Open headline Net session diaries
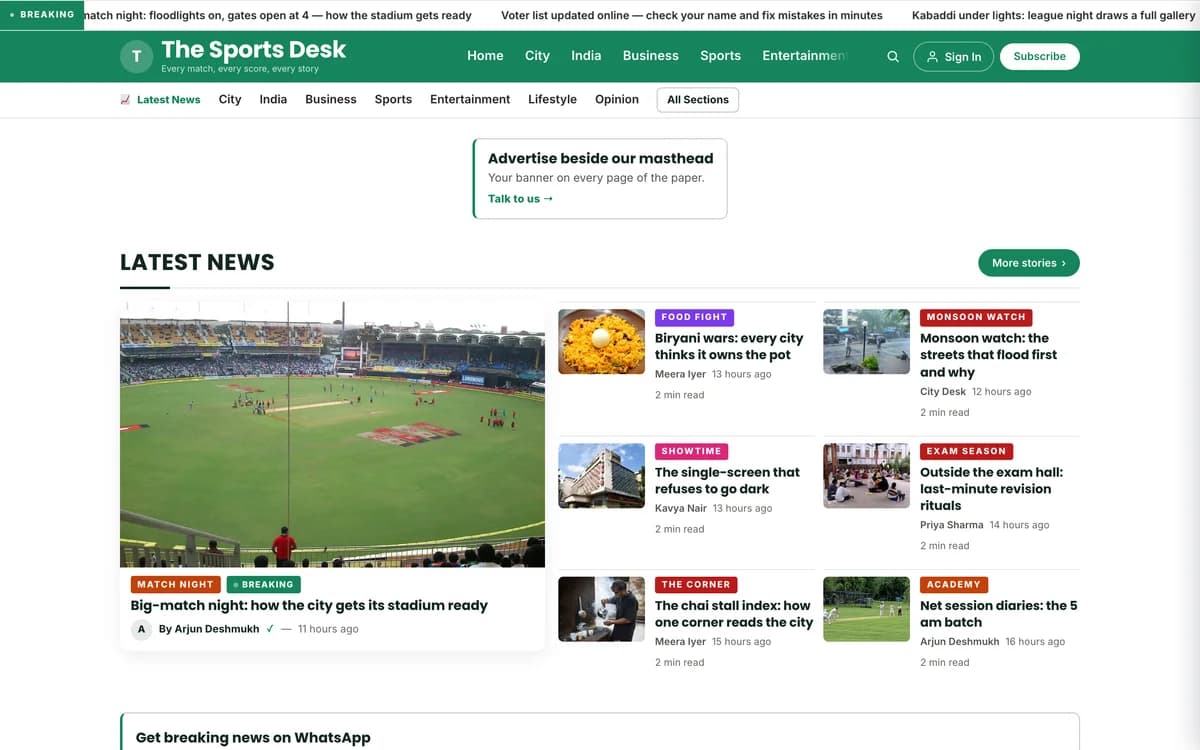This screenshot has width=1200, height=750. [x=999, y=613]
